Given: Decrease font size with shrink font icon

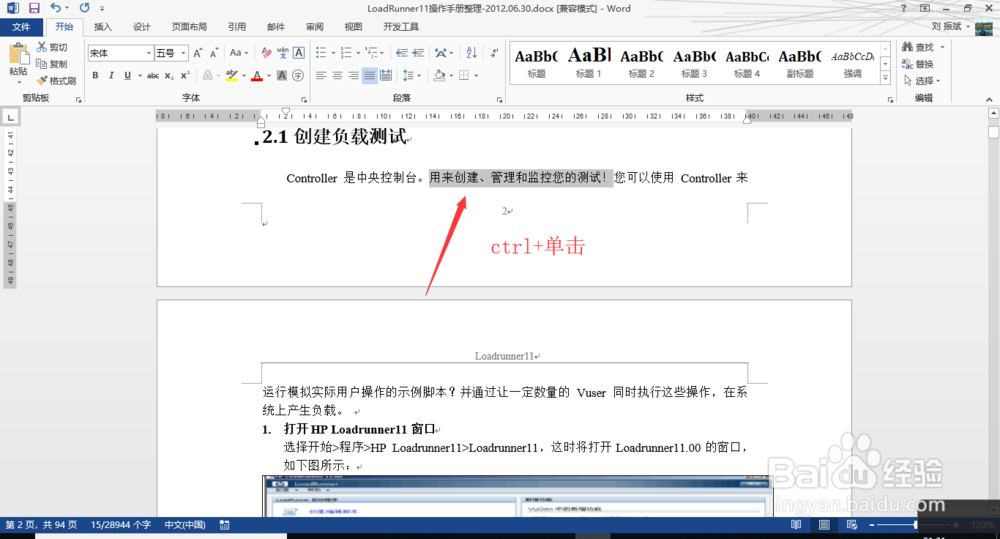Looking at the screenshot, I should [214, 53].
